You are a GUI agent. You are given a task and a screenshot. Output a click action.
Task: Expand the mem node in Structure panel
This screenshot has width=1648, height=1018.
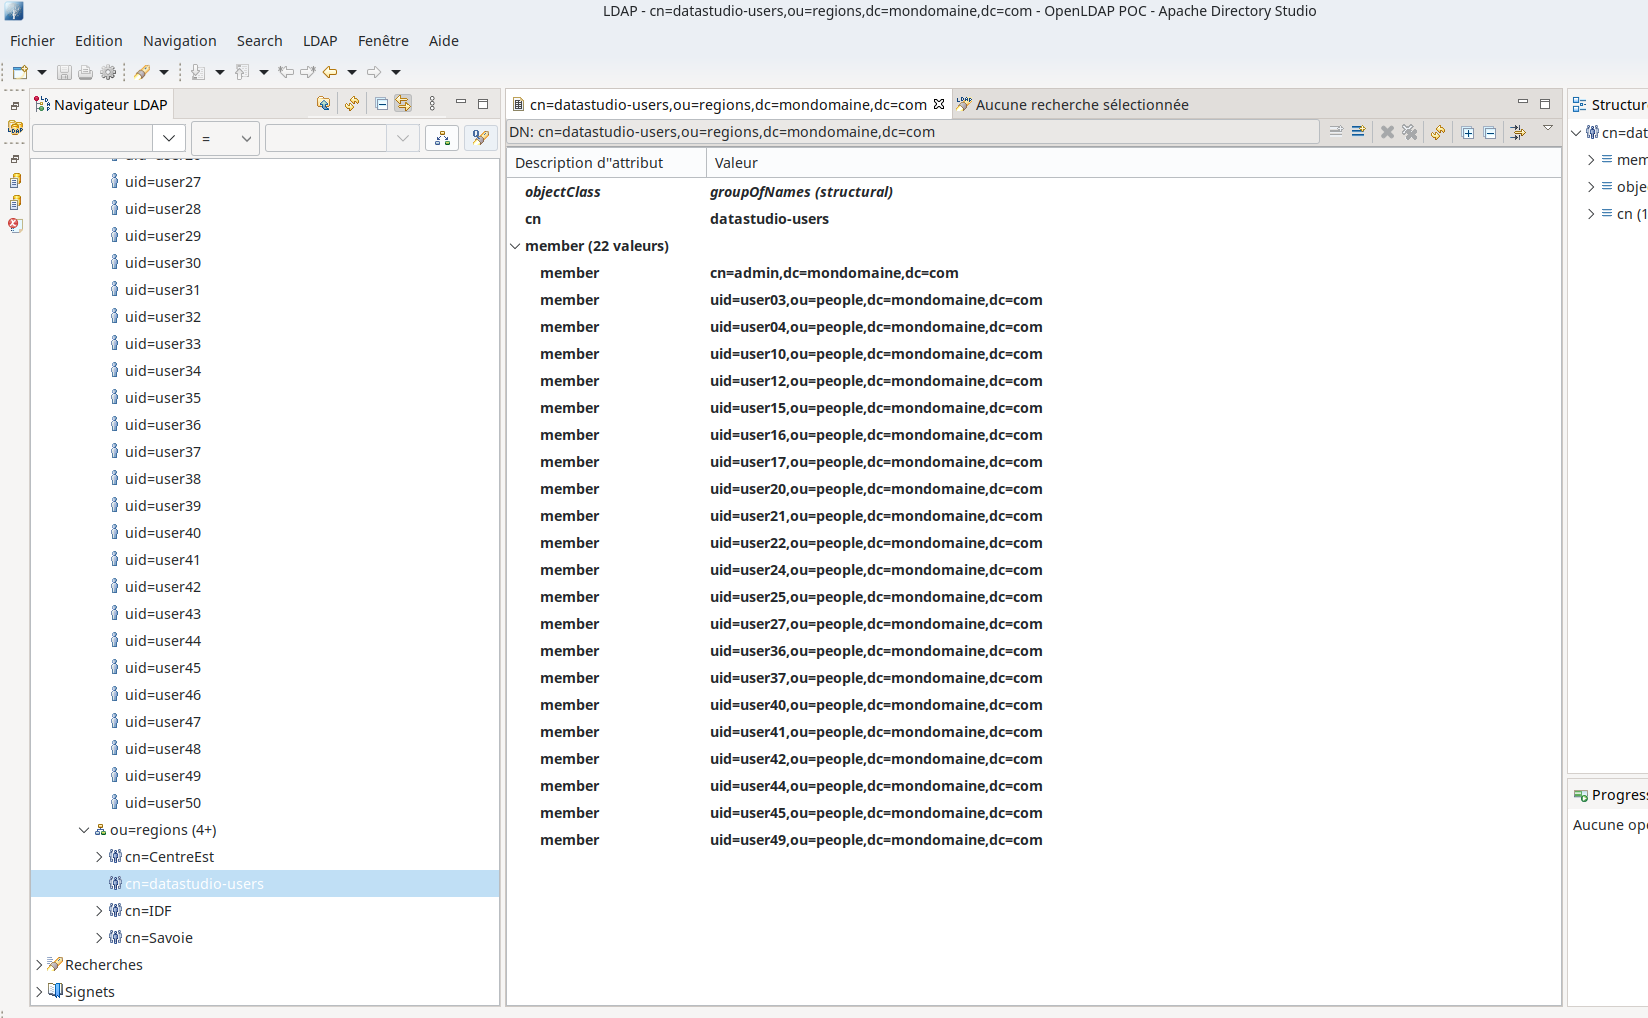click(1591, 160)
